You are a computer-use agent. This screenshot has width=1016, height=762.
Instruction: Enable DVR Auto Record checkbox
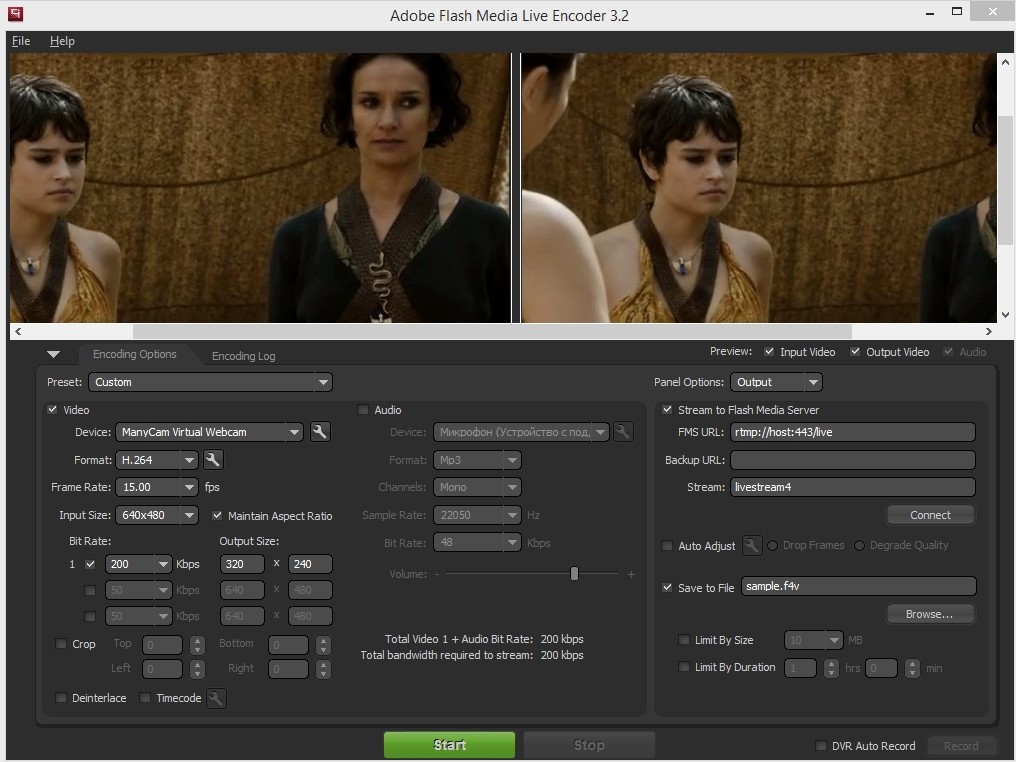820,745
